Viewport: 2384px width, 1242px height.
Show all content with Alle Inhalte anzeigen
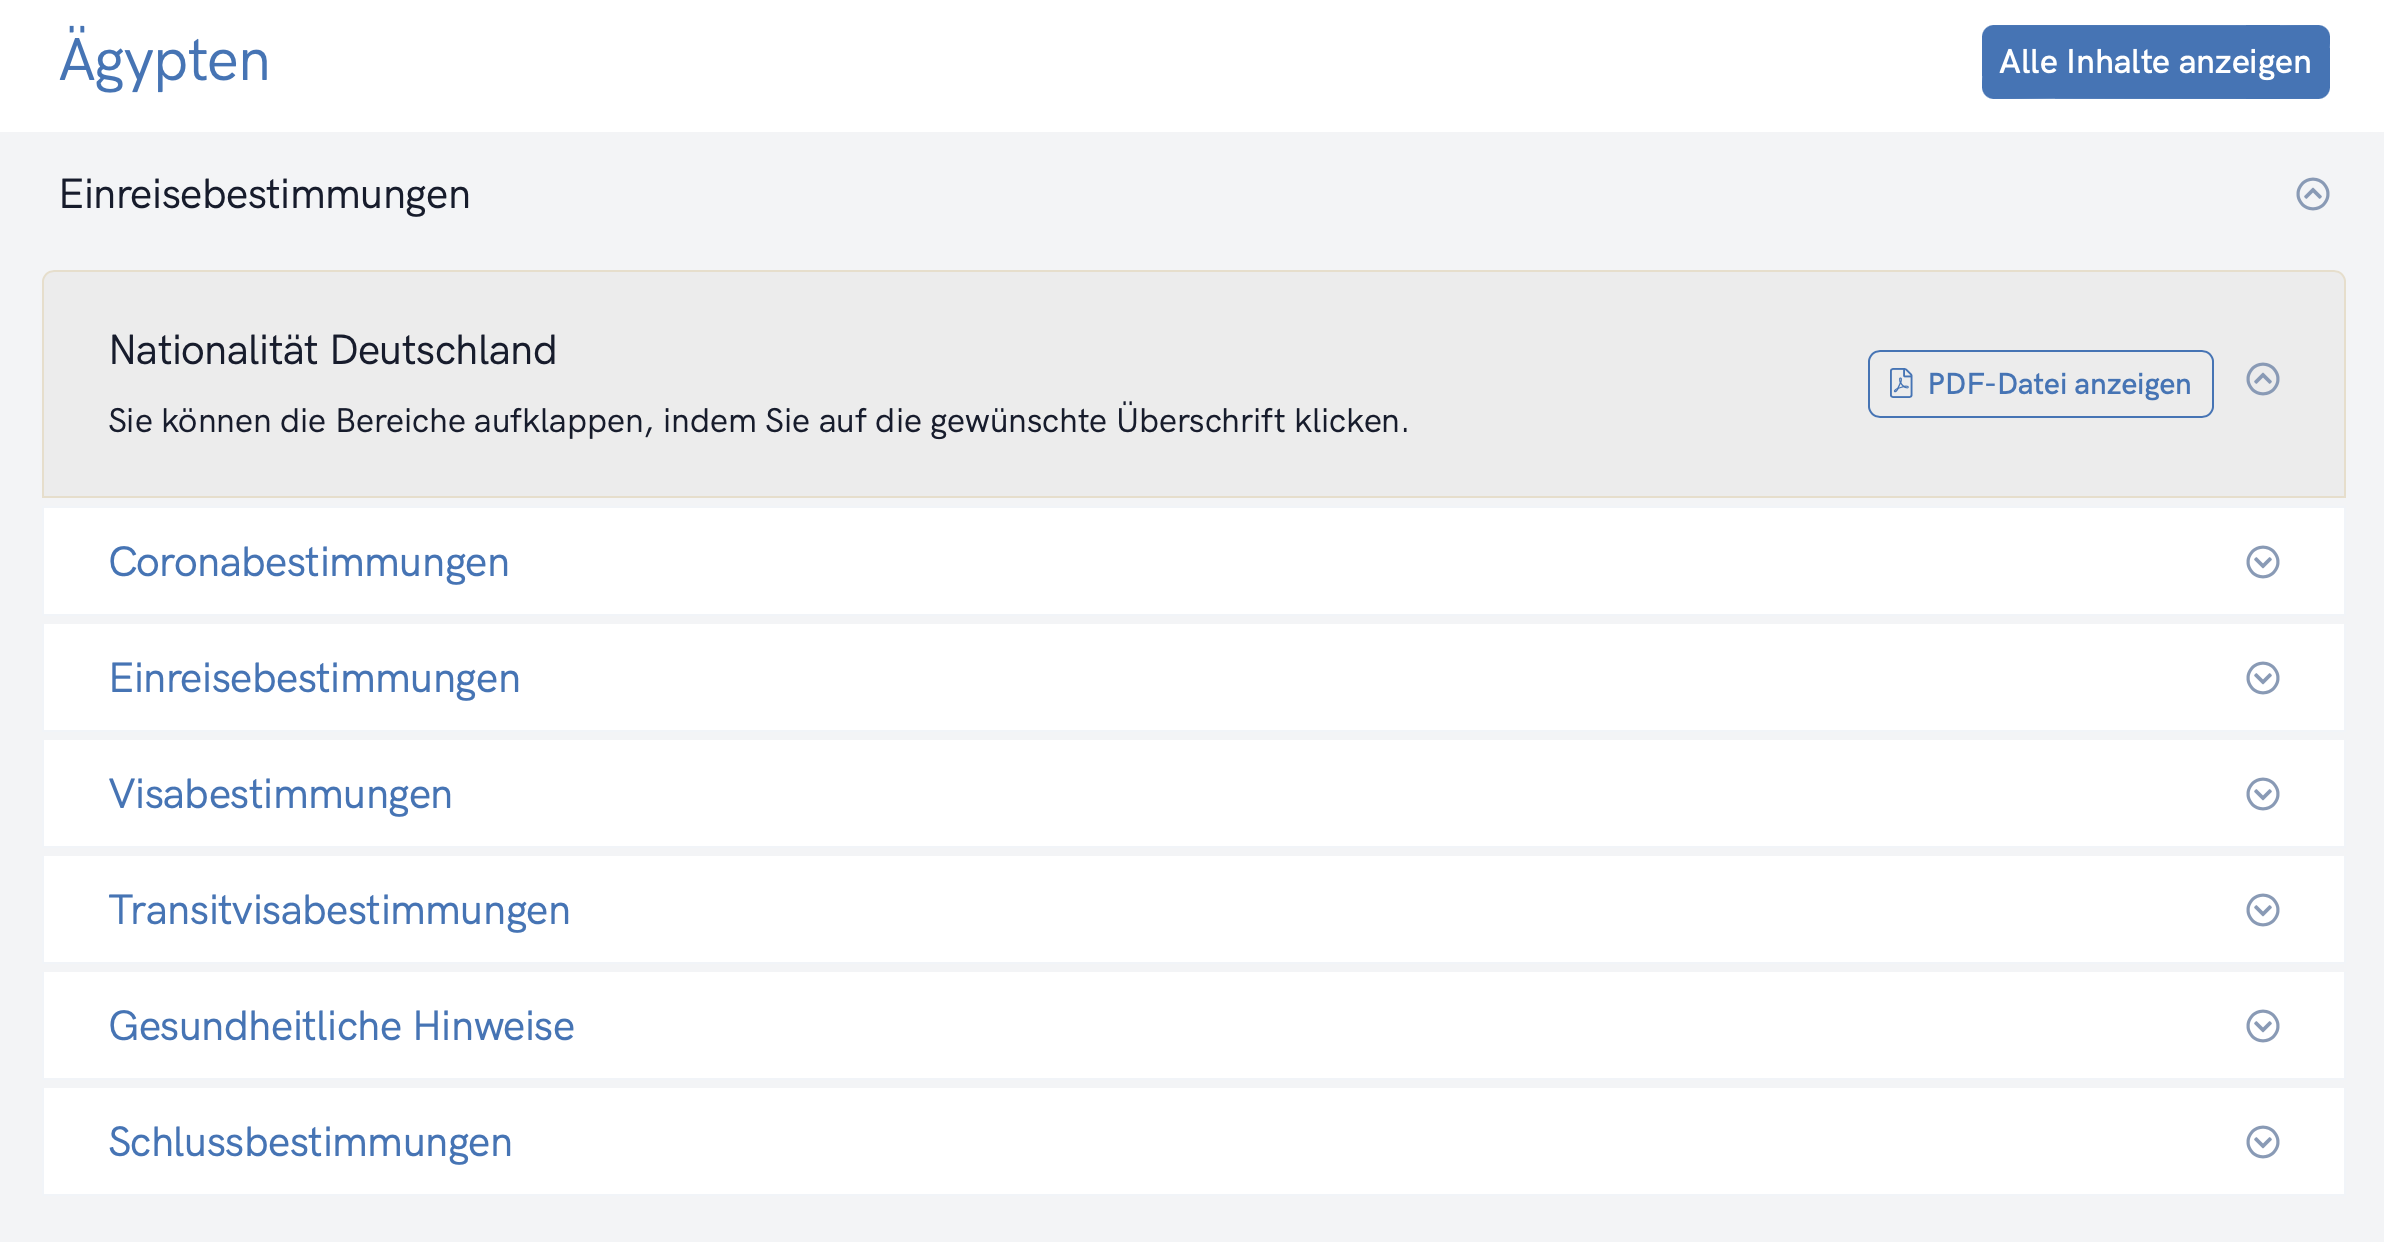coord(2155,62)
